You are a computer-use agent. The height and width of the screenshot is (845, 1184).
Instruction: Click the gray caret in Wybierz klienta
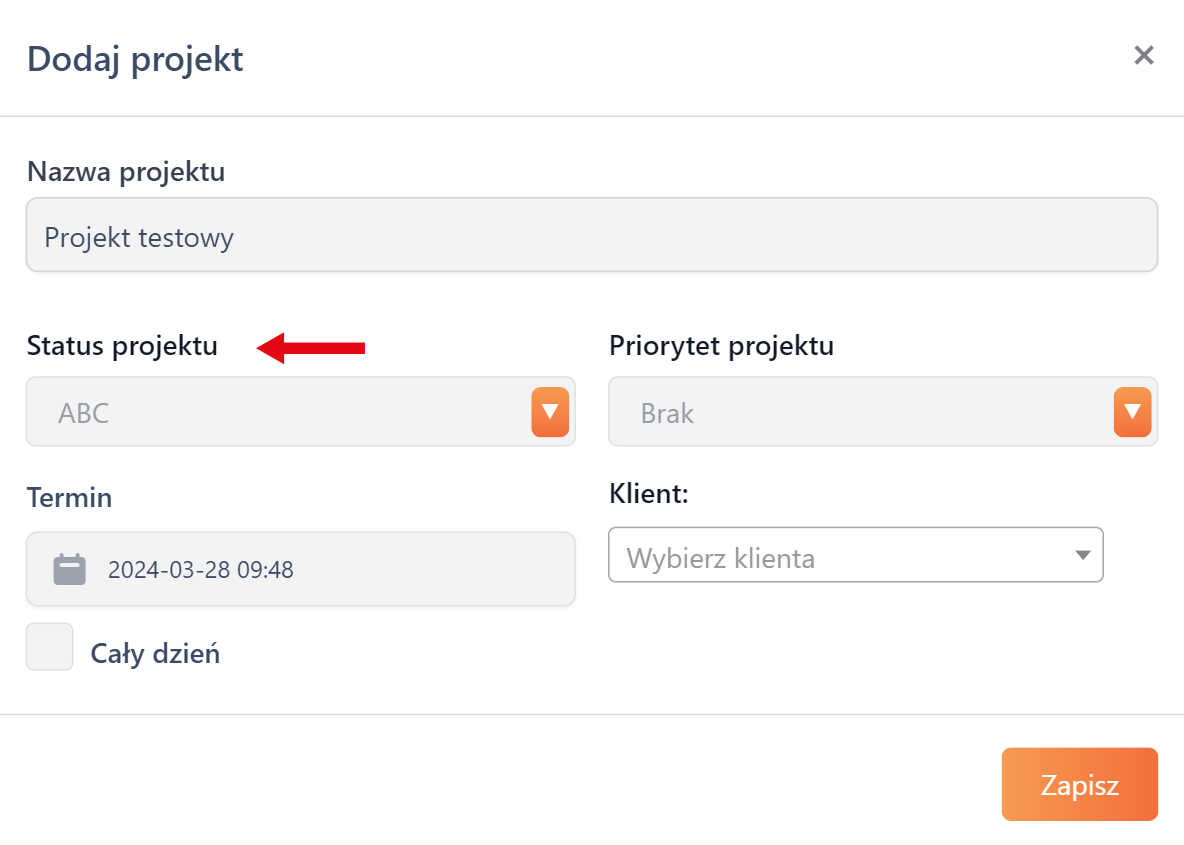pyautogui.click(x=1082, y=555)
